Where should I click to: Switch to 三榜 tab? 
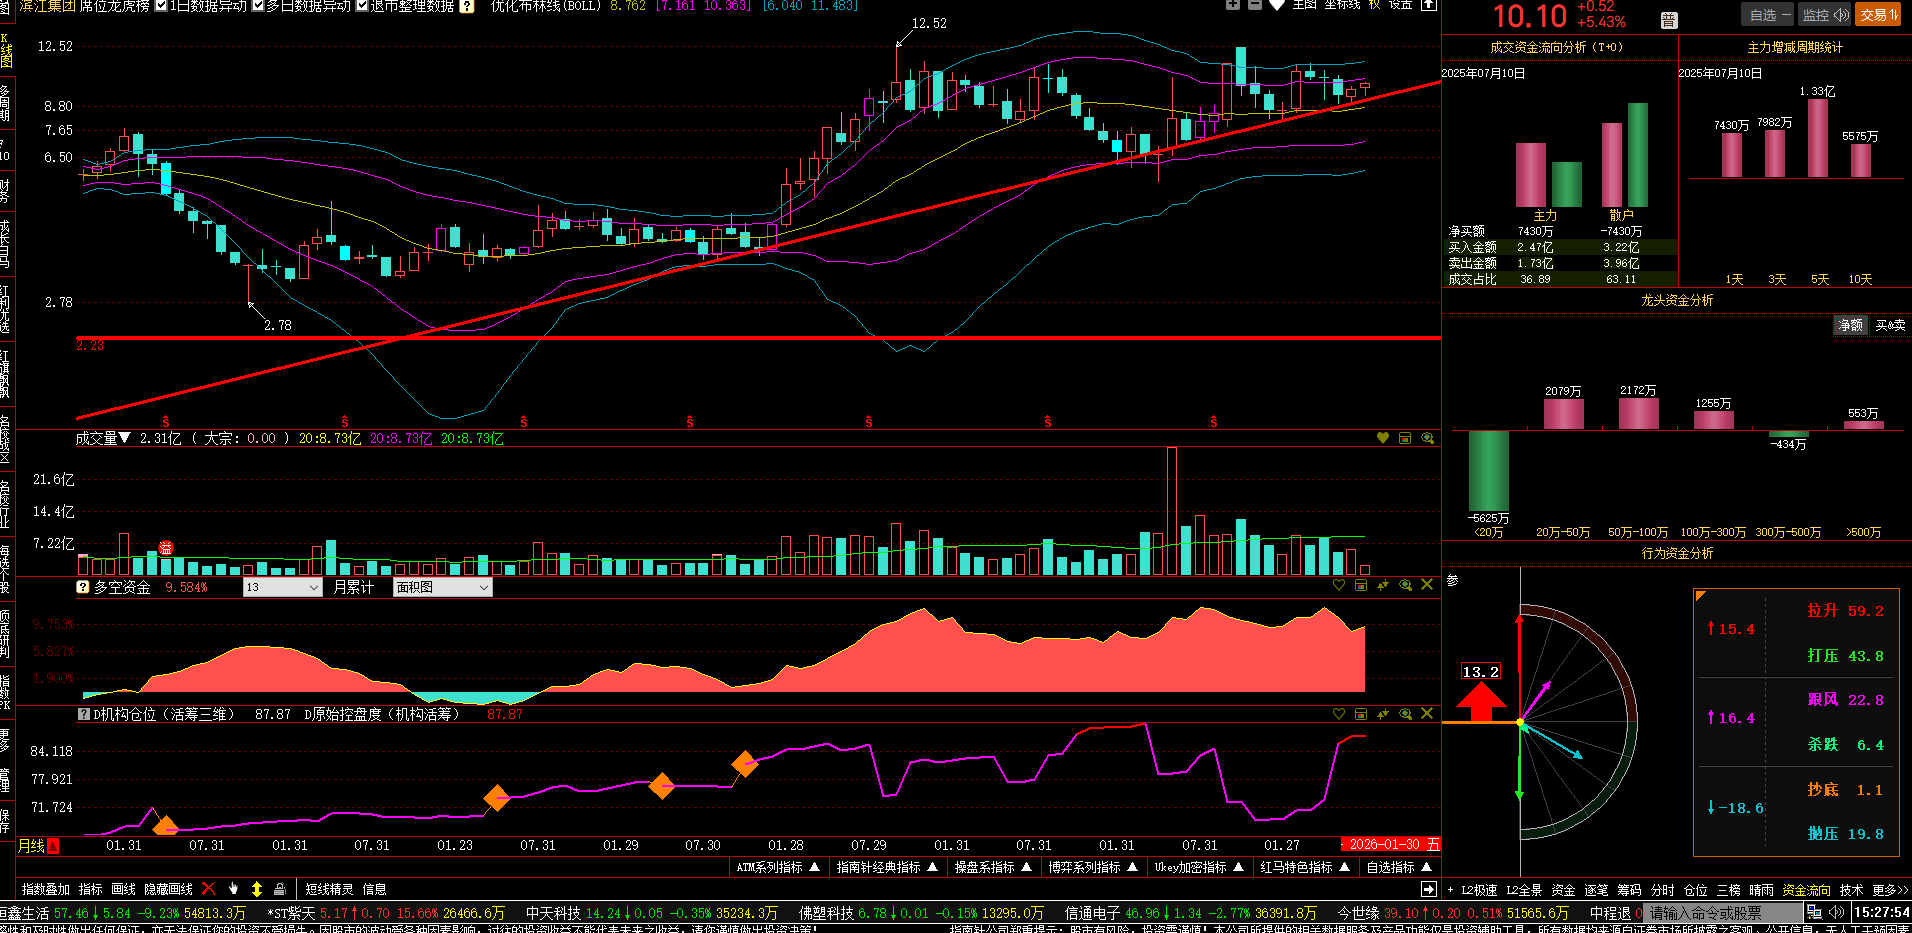(x=1728, y=890)
